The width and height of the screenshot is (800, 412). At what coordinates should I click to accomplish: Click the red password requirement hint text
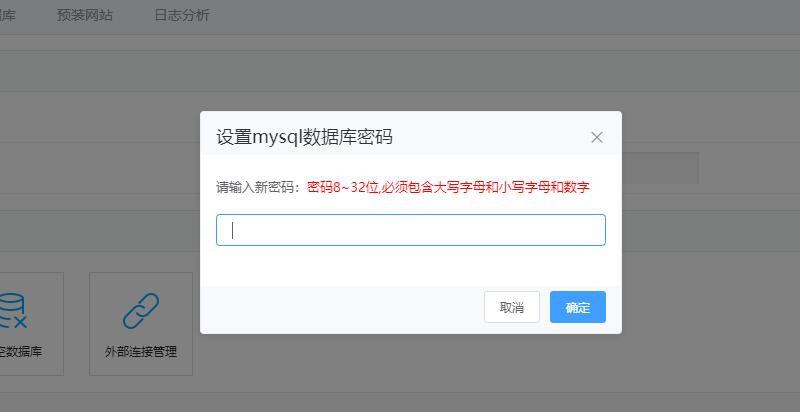(x=448, y=187)
